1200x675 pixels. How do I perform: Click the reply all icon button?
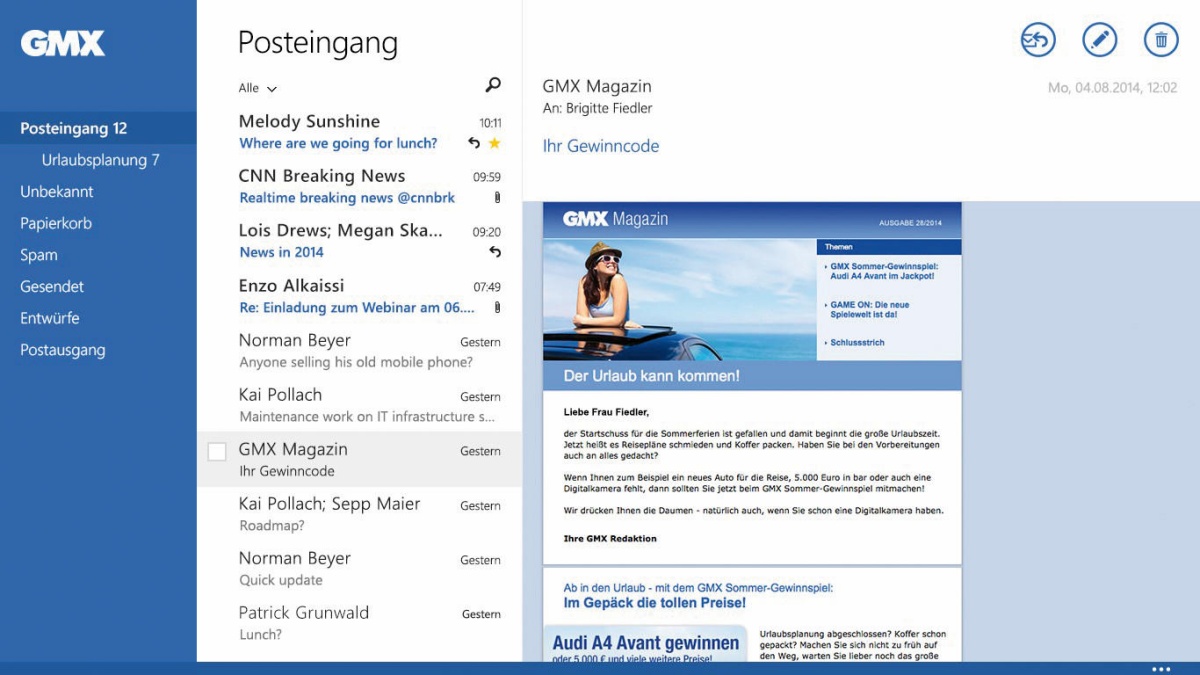click(x=1038, y=40)
